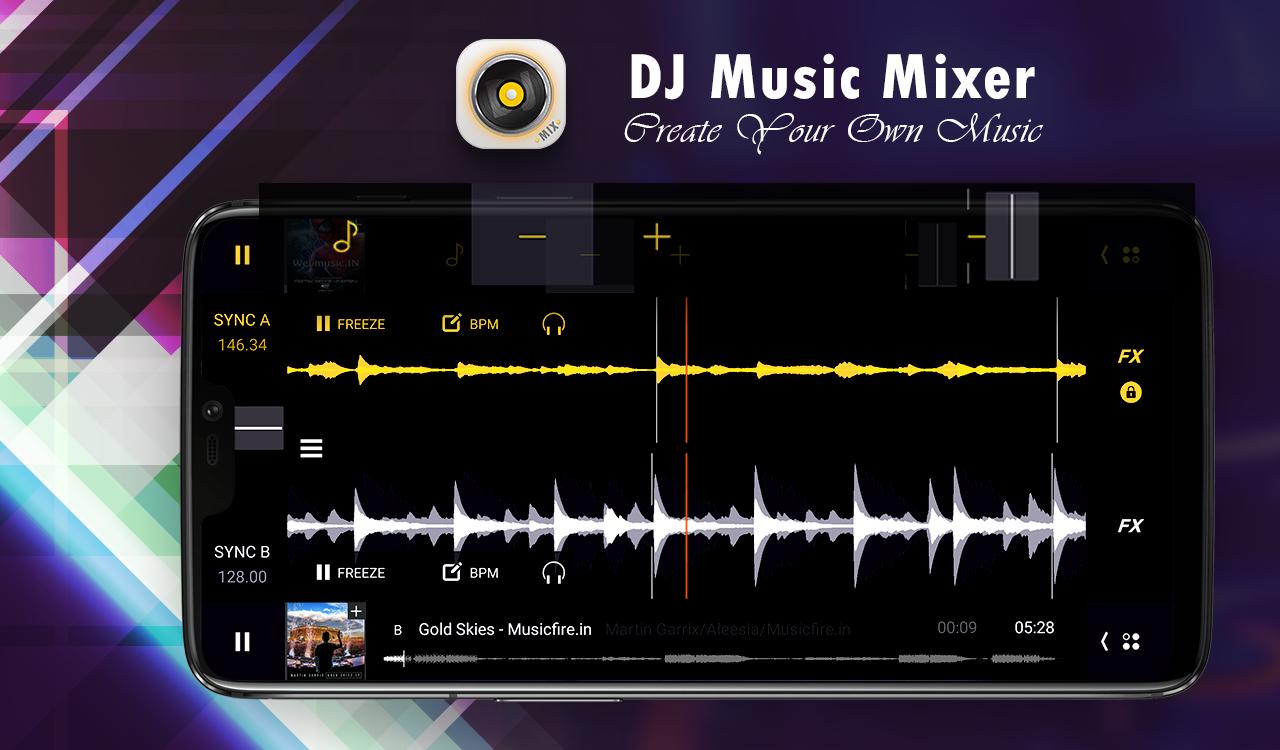
Task: Click the deck B letter label
Action: point(398,630)
